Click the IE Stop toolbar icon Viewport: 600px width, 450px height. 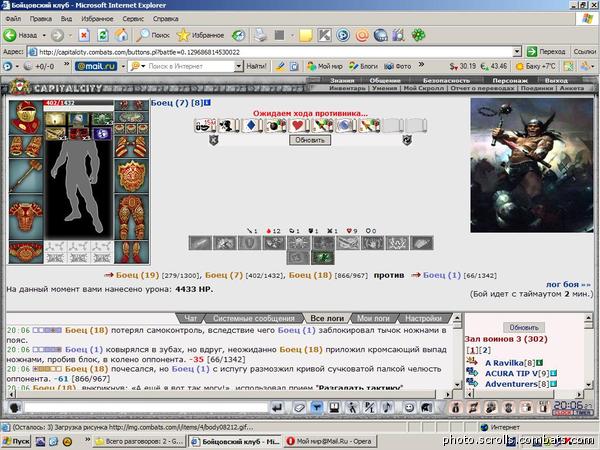[84, 36]
